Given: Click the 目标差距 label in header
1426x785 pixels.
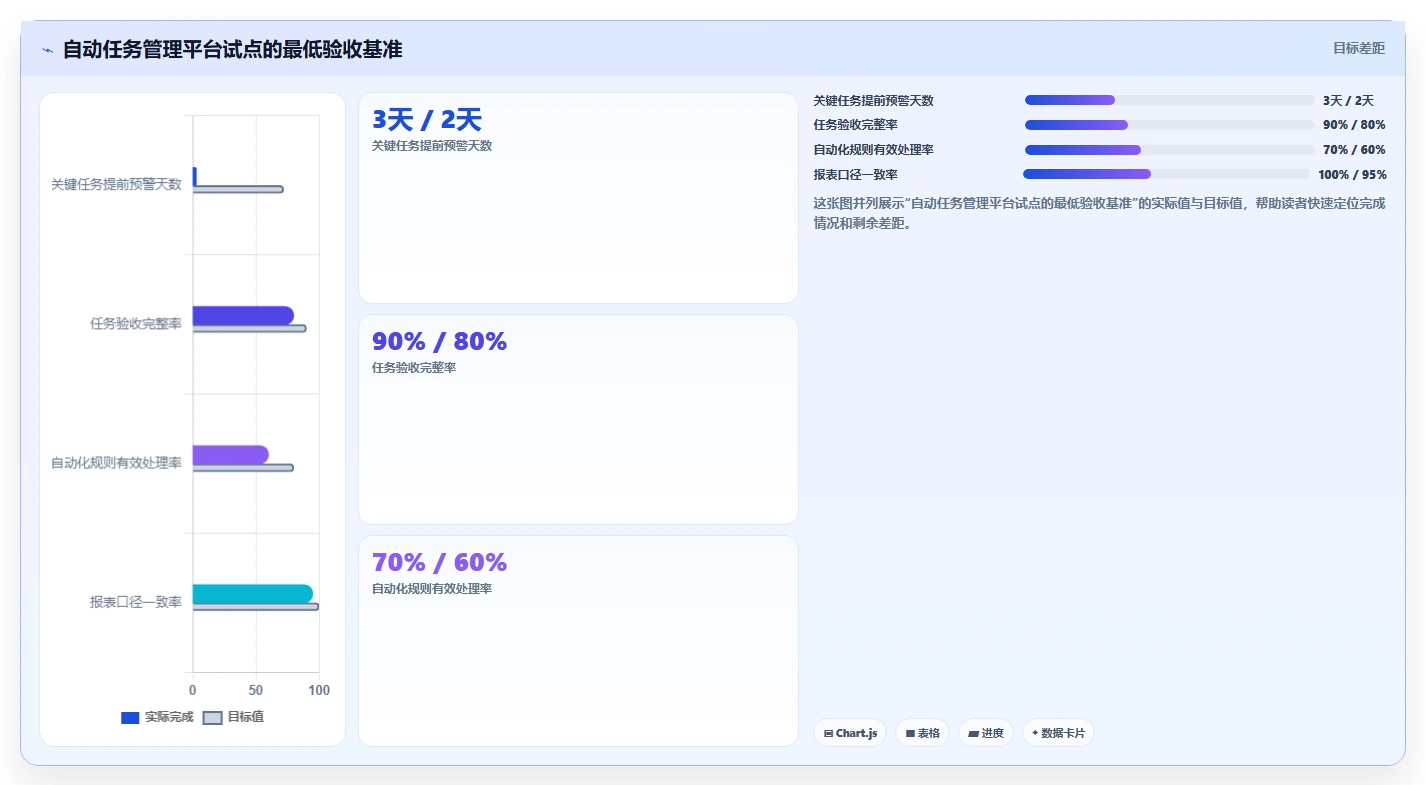Looking at the screenshot, I should point(1359,48).
